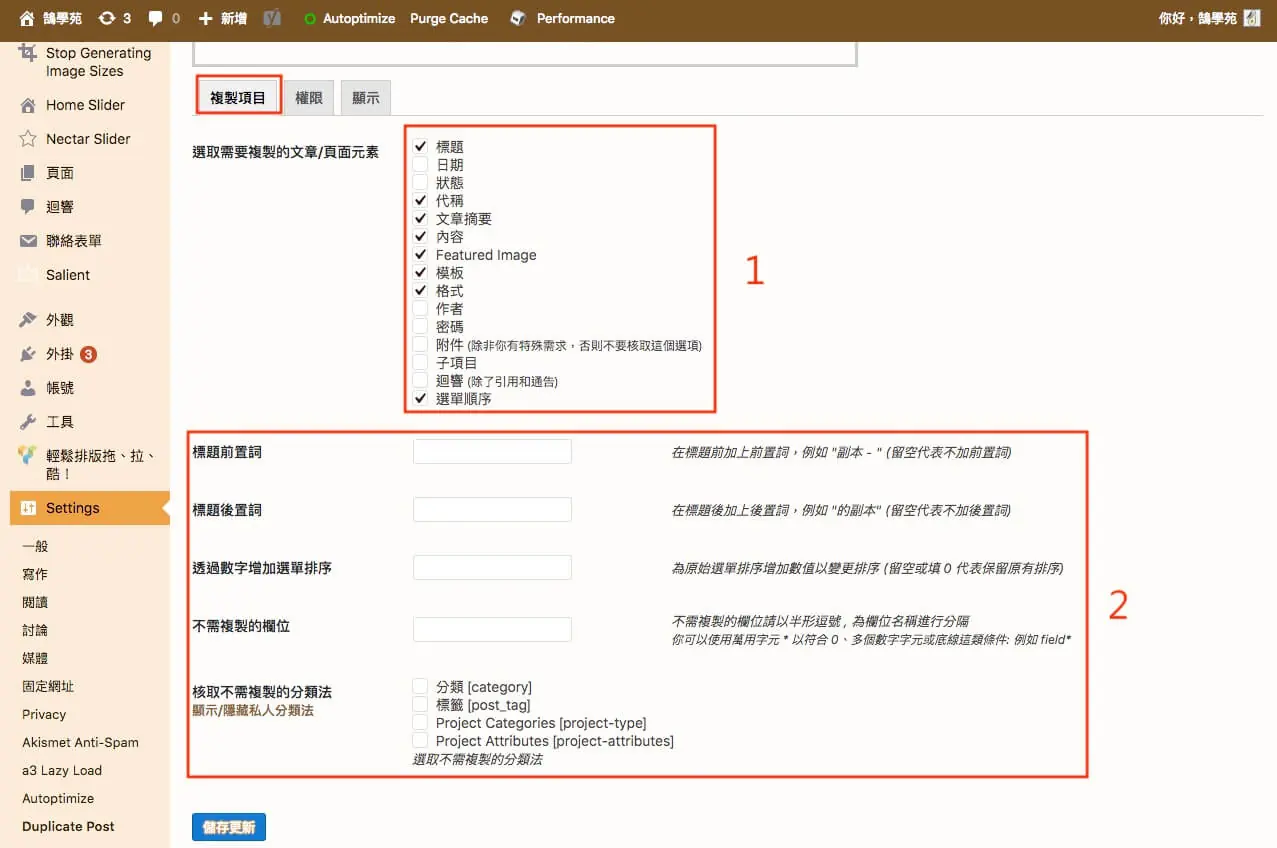This screenshot has height=848, width=1277.
Task: Open the 你好，鵠學苑 account menu
Action: coord(1209,18)
